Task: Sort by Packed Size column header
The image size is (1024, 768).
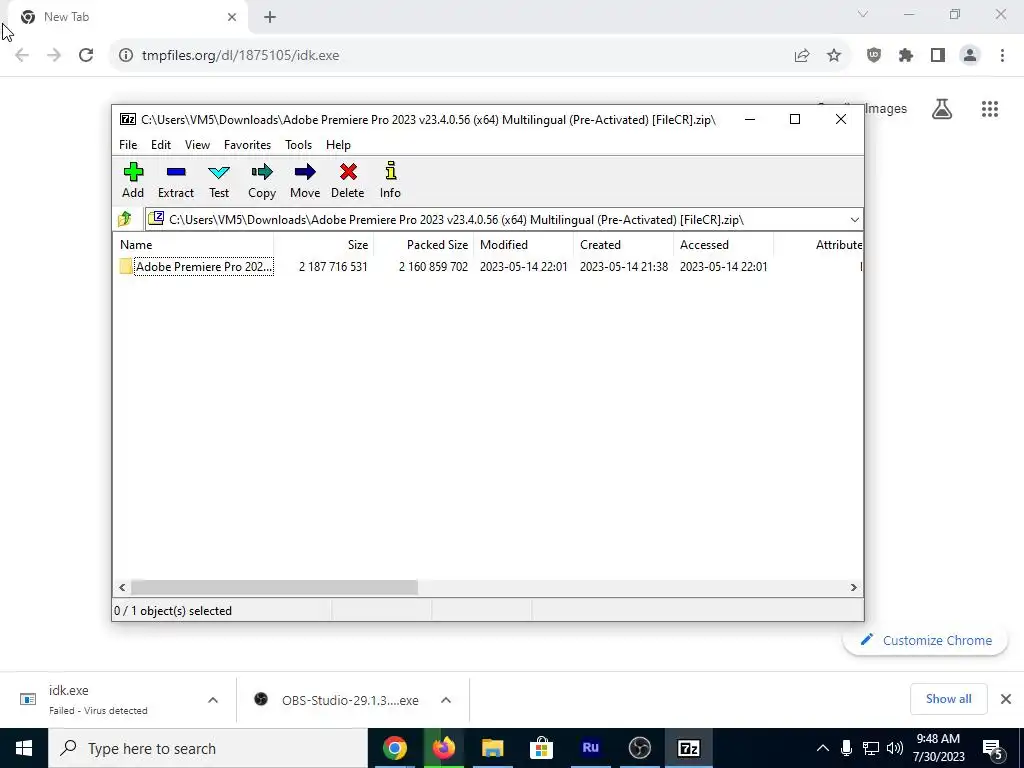Action: coord(424,245)
